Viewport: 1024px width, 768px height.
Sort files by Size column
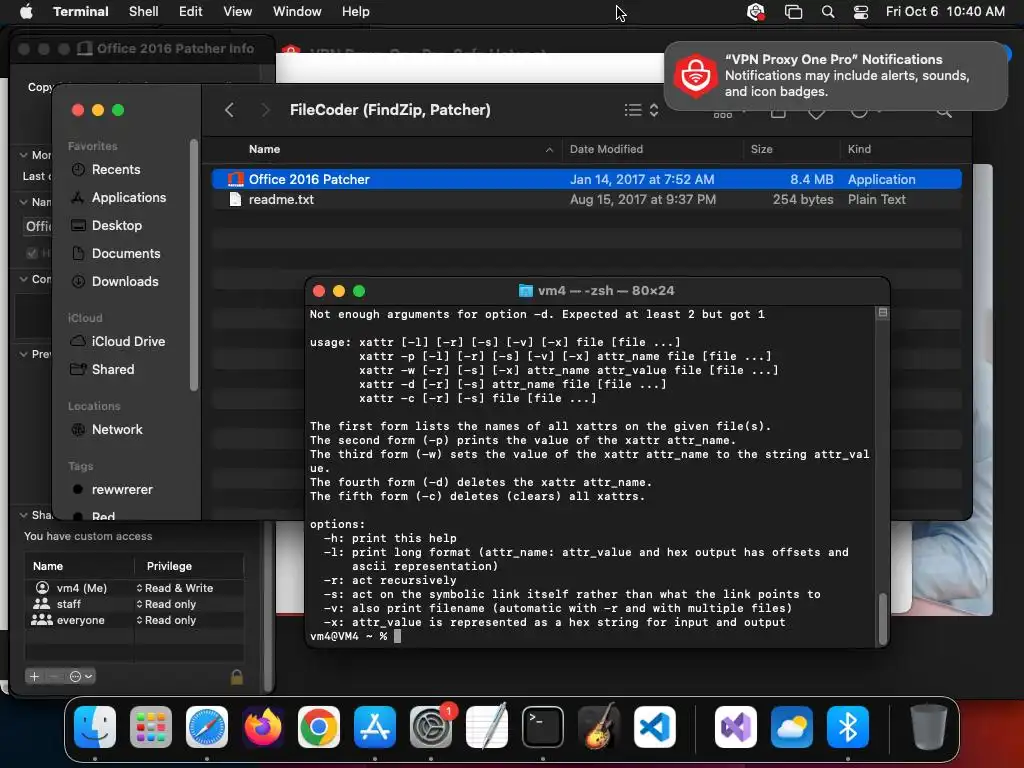coord(792,149)
